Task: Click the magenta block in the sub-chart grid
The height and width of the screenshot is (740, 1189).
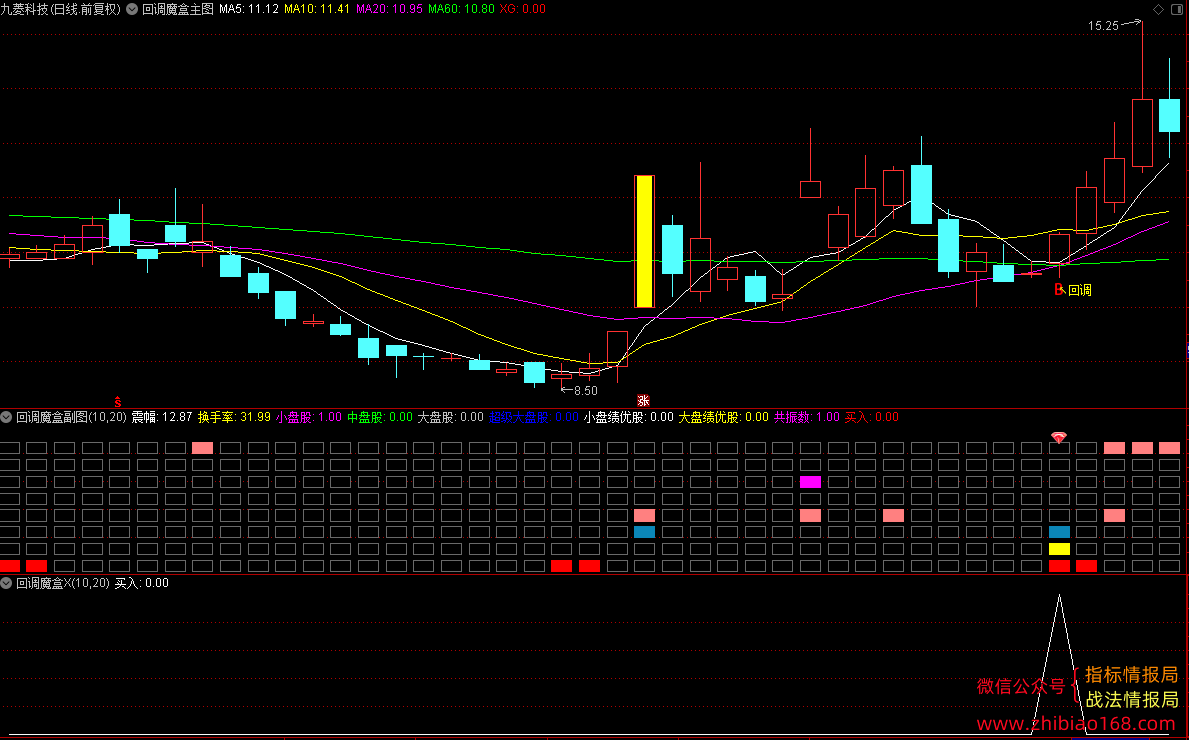Action: point(811,481)
